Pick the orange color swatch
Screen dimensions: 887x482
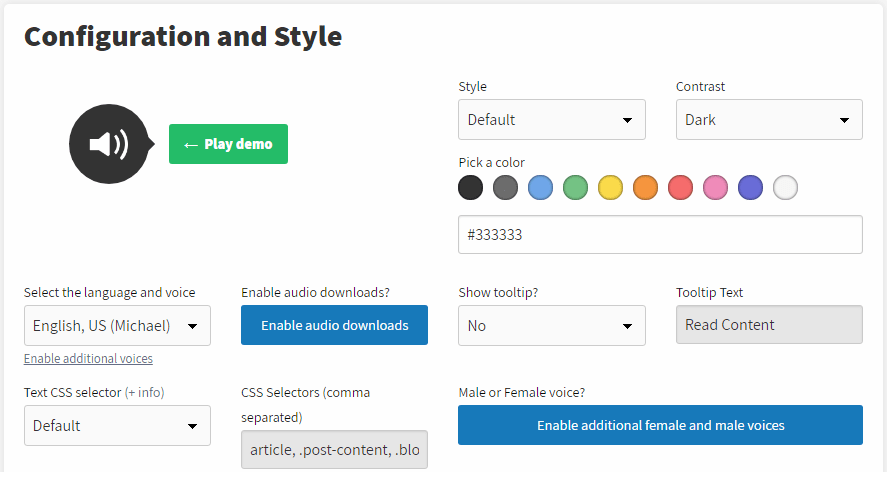tap(645, 188)
